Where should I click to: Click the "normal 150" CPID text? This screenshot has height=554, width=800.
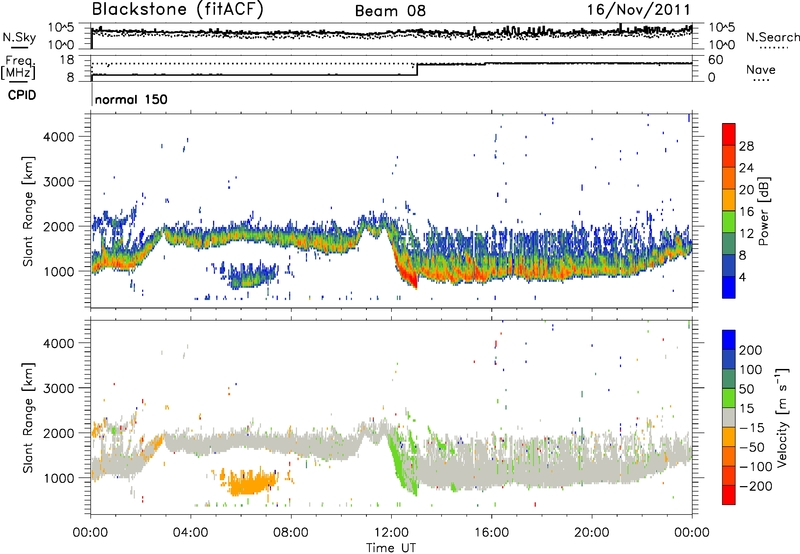point(131,99)
